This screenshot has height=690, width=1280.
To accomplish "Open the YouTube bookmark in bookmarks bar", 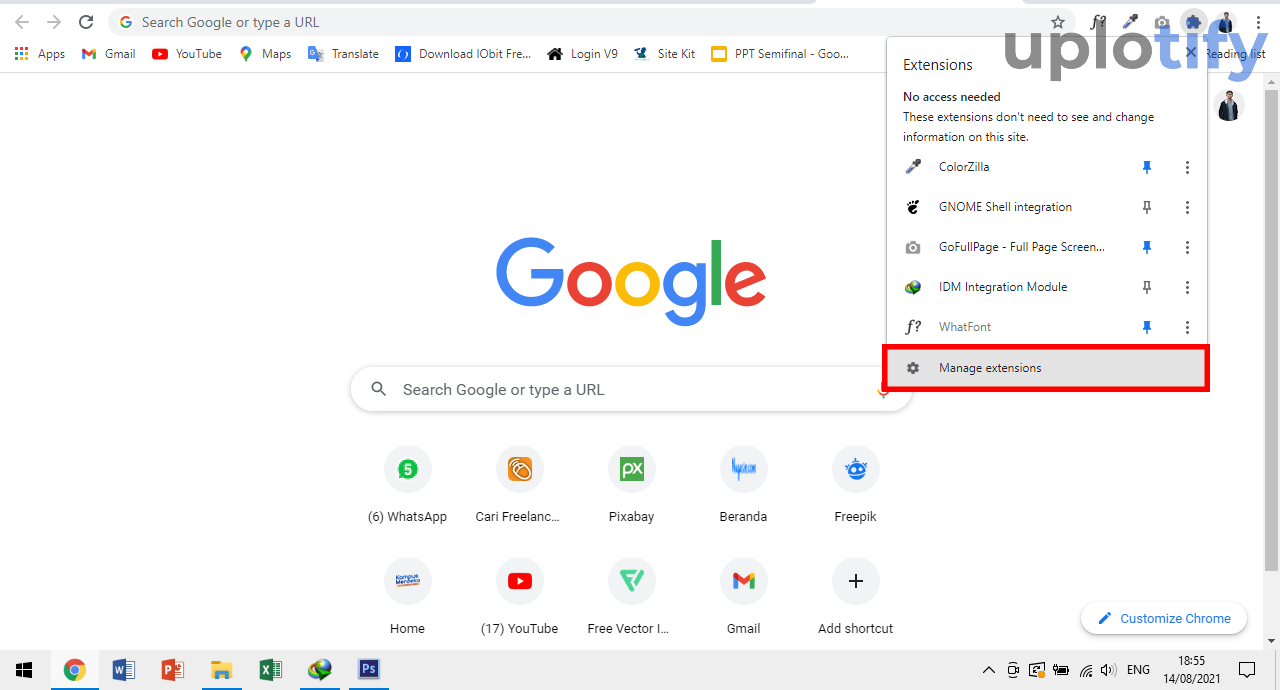I will tap(187, 54).
